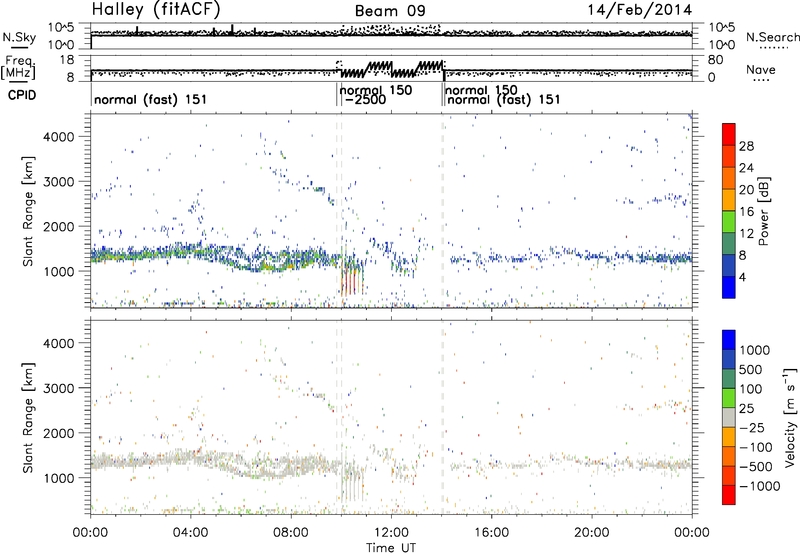Select the 1000 km tick on the power panel

[58, 271]
